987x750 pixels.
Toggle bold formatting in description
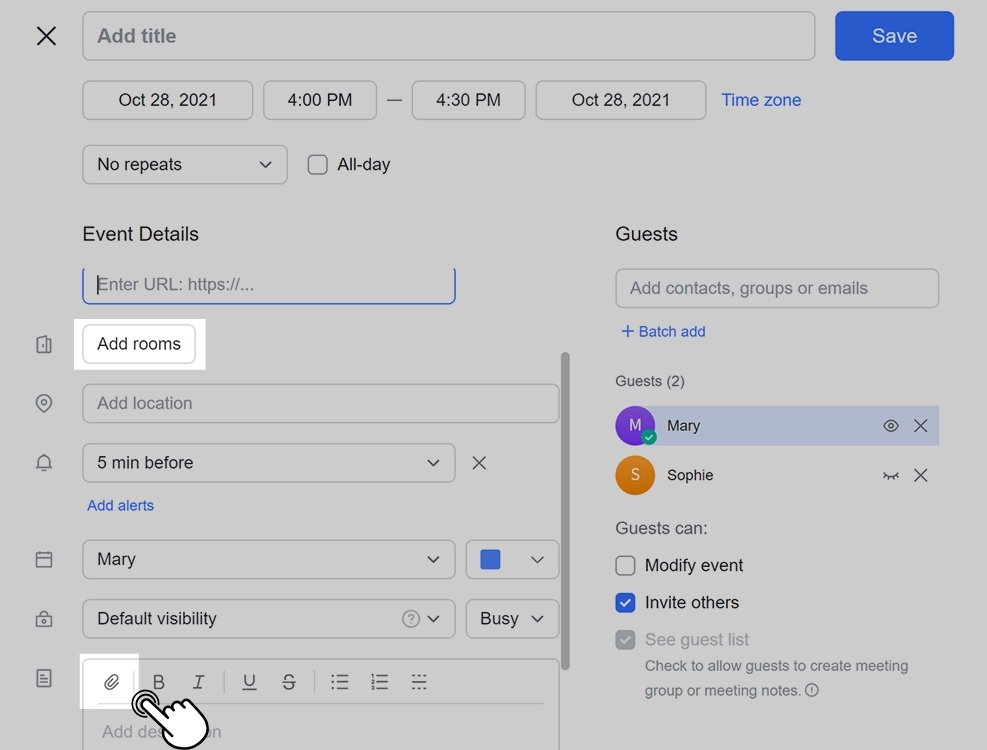point(158,682)
